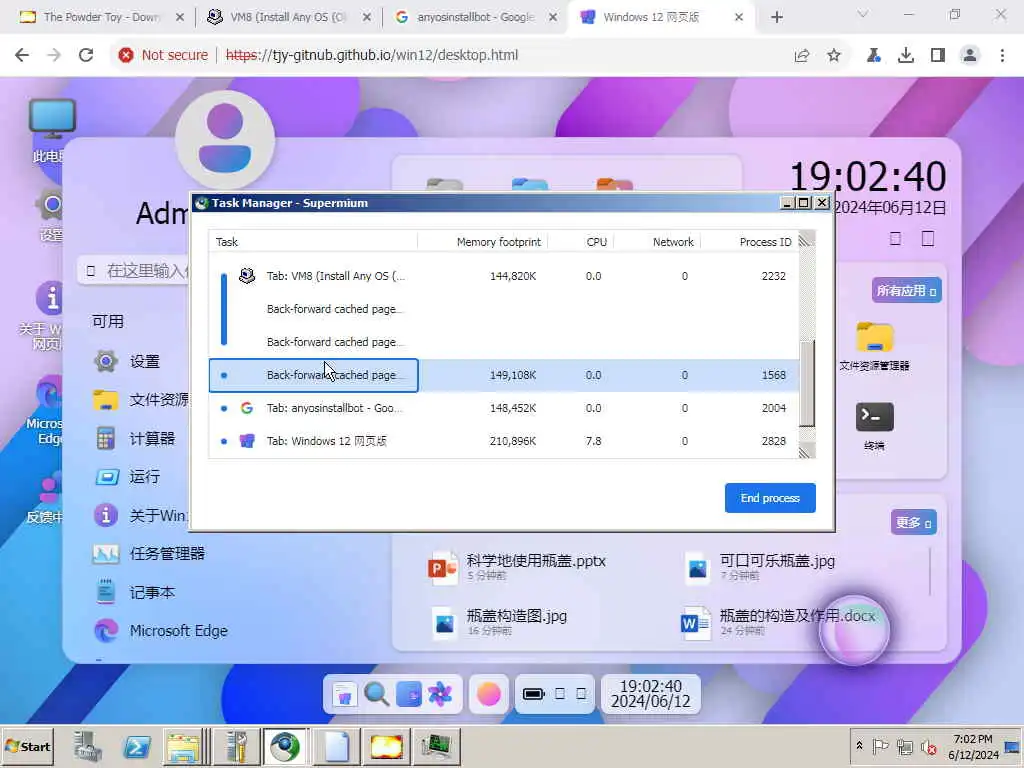This screenshot has height=768, width=1024.
Task: Sort Task Manager by Process ID column
Action: point(765,242)
